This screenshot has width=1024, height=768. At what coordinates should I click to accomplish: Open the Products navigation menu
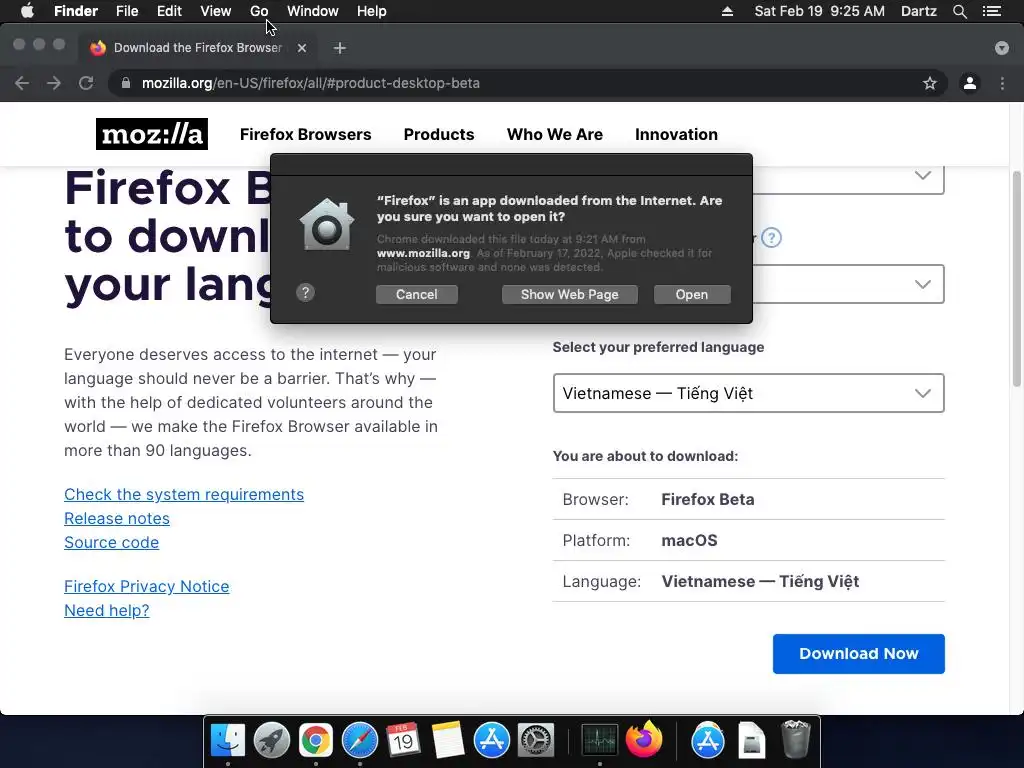(439, 135)
